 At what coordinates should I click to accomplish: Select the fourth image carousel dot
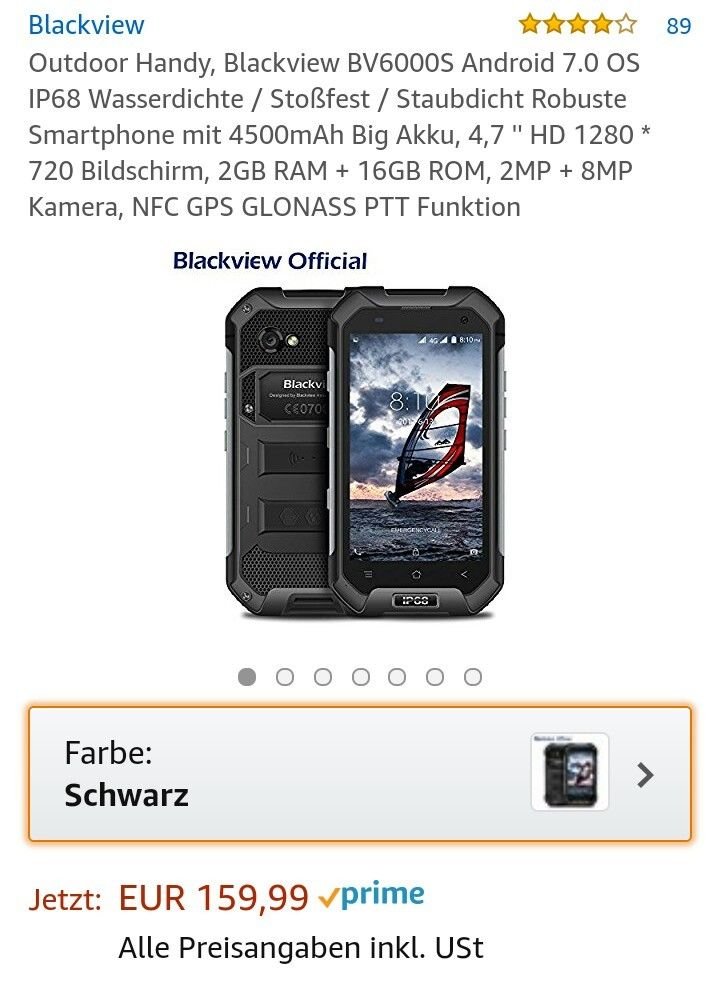361,676
